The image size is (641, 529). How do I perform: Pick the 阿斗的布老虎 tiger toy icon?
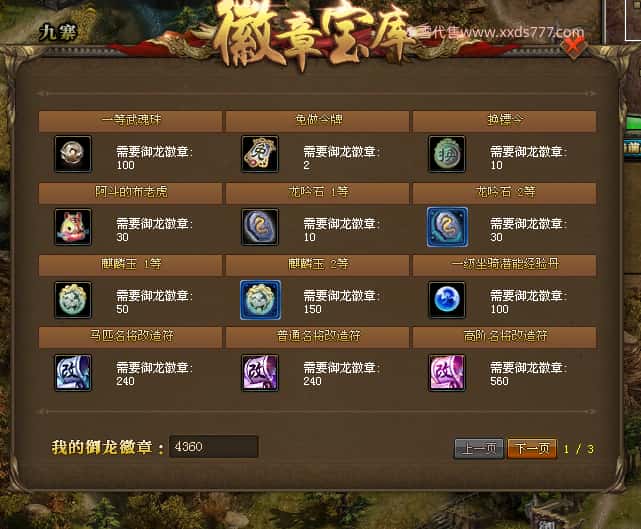tap(73, 227)
